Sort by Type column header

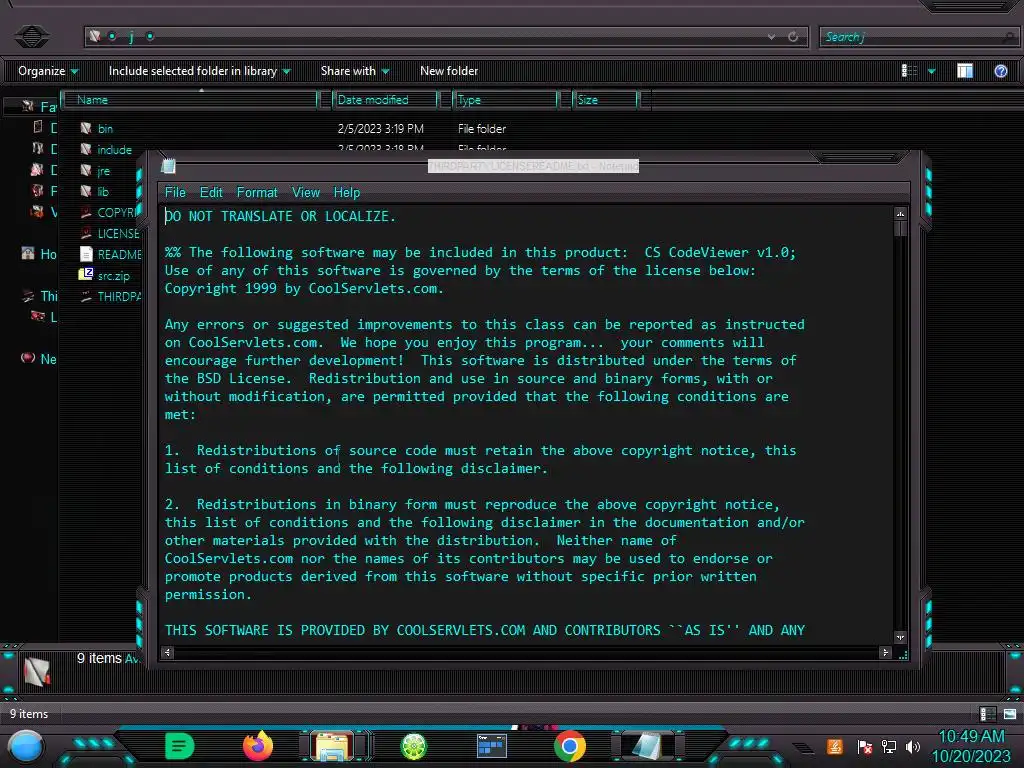point(505,100)
